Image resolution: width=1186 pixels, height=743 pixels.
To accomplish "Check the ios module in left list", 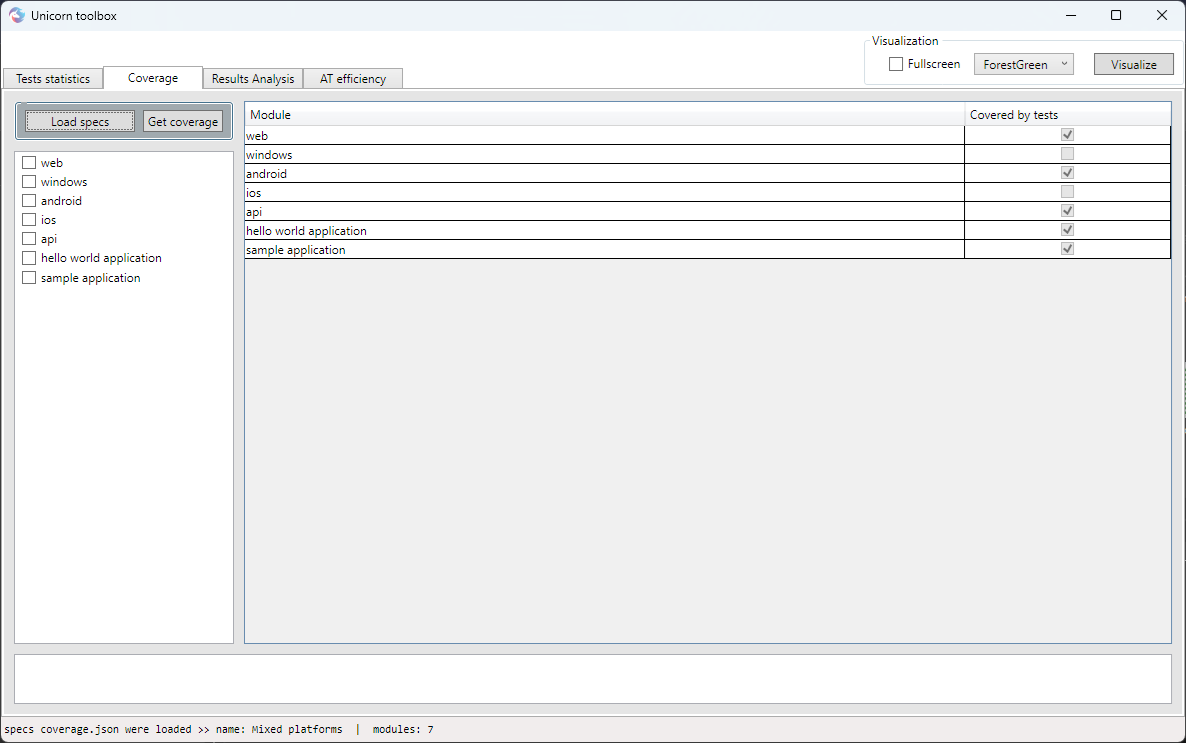I will [29, 219].
